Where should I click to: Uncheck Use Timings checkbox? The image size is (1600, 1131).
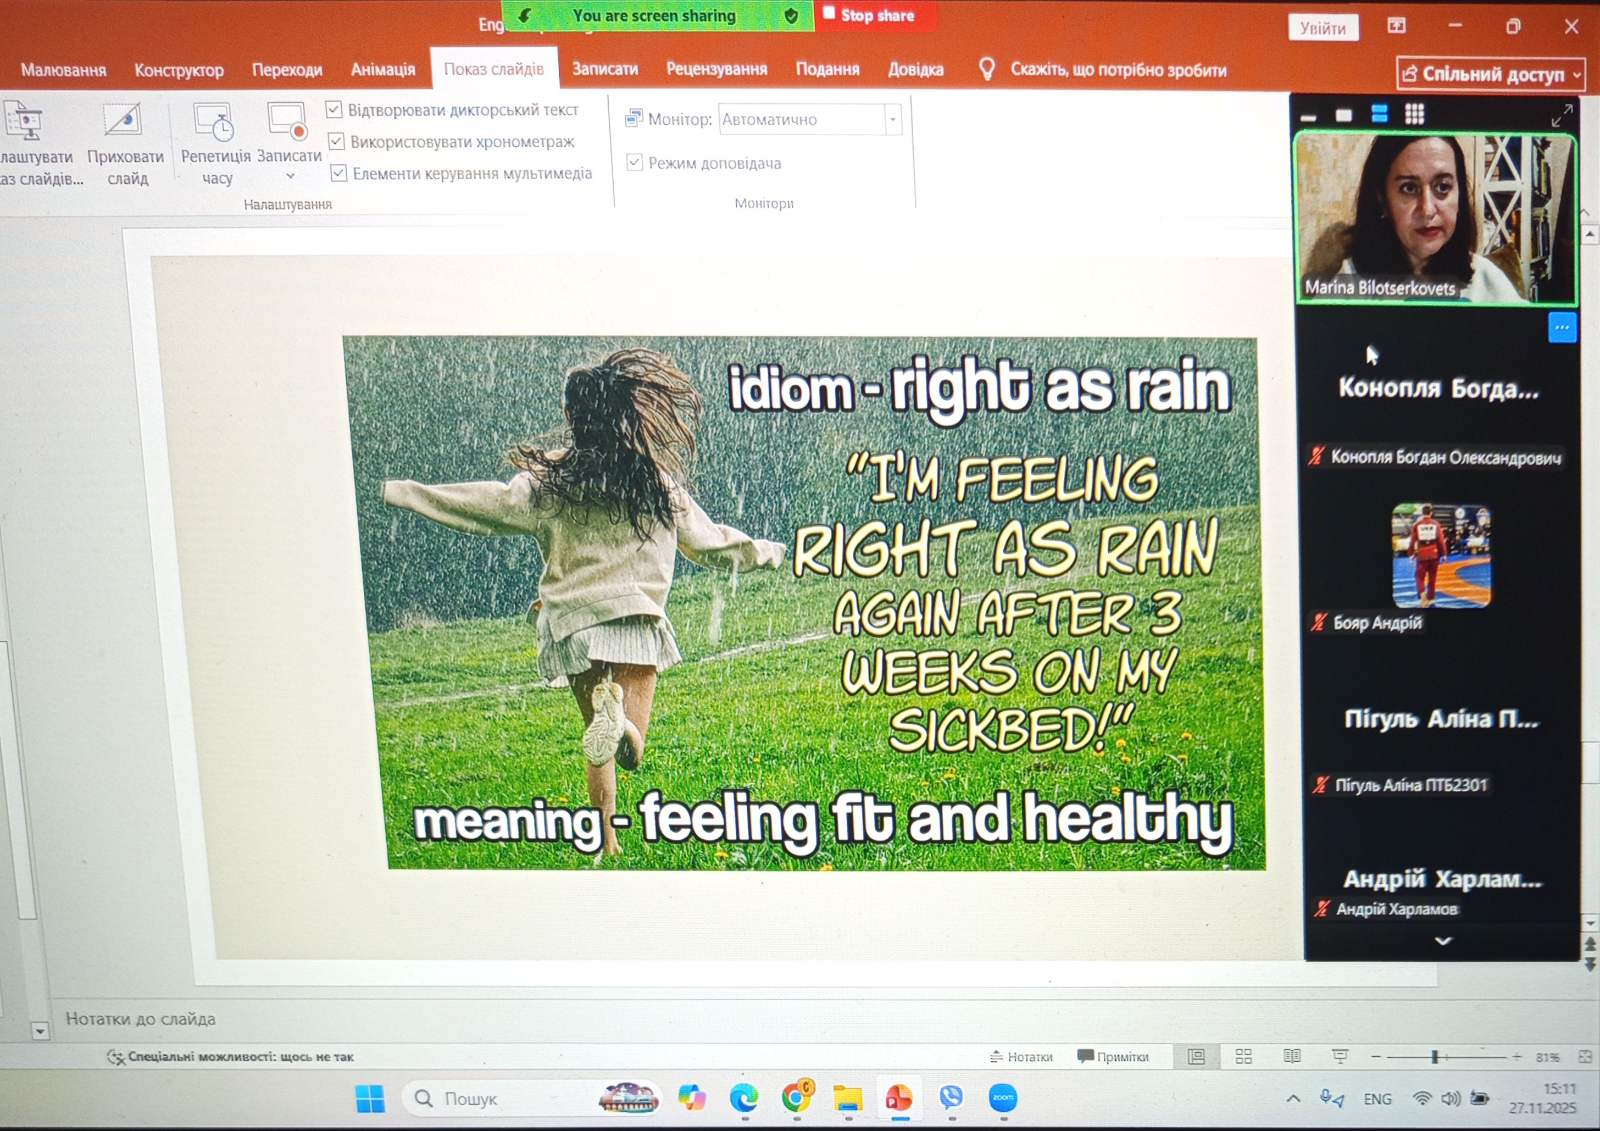(x=337, y=142)
